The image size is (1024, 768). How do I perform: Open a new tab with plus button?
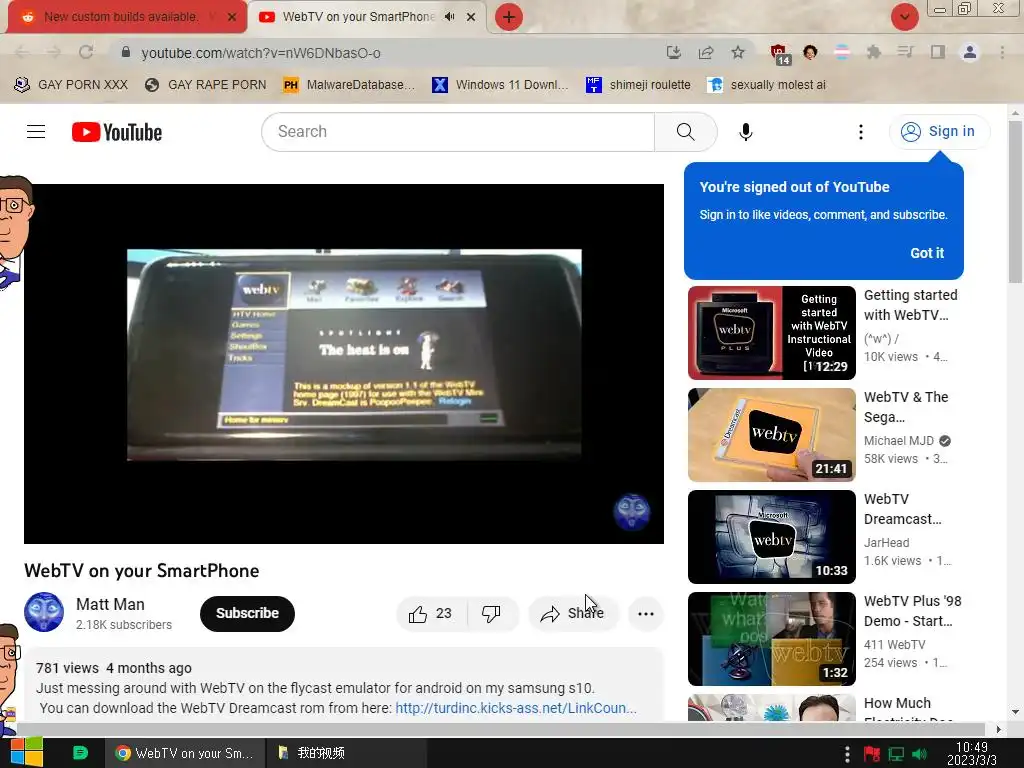point(509,17)
